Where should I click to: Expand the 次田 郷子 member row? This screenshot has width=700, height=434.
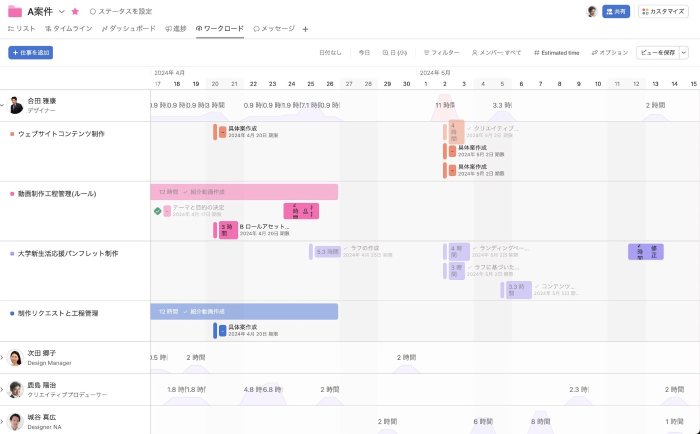(3, 358)
